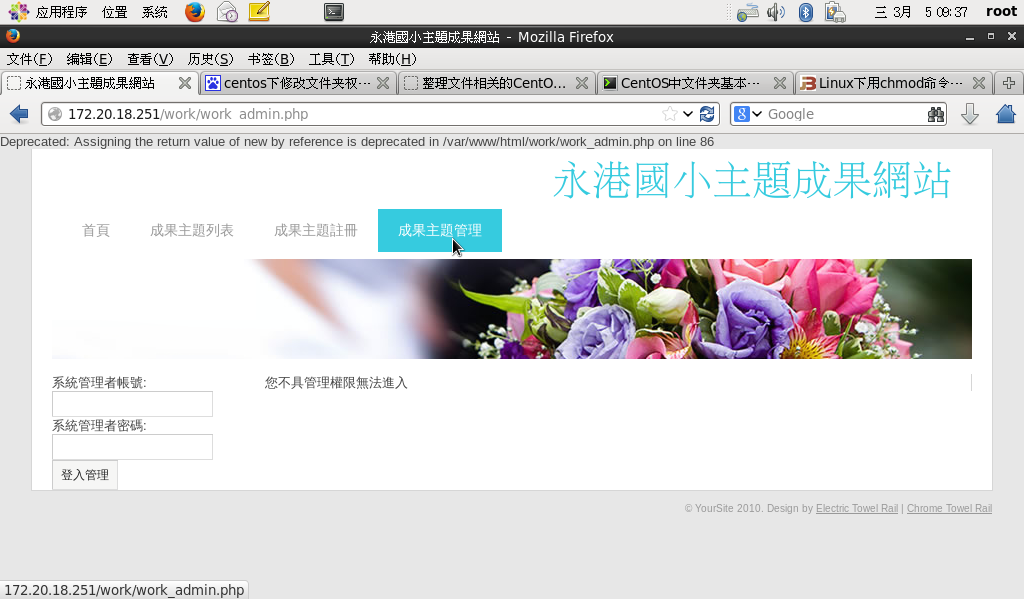Close the CentOS中文件夹基本 tab
This screenshot has width=1024, height=600.
780,83
